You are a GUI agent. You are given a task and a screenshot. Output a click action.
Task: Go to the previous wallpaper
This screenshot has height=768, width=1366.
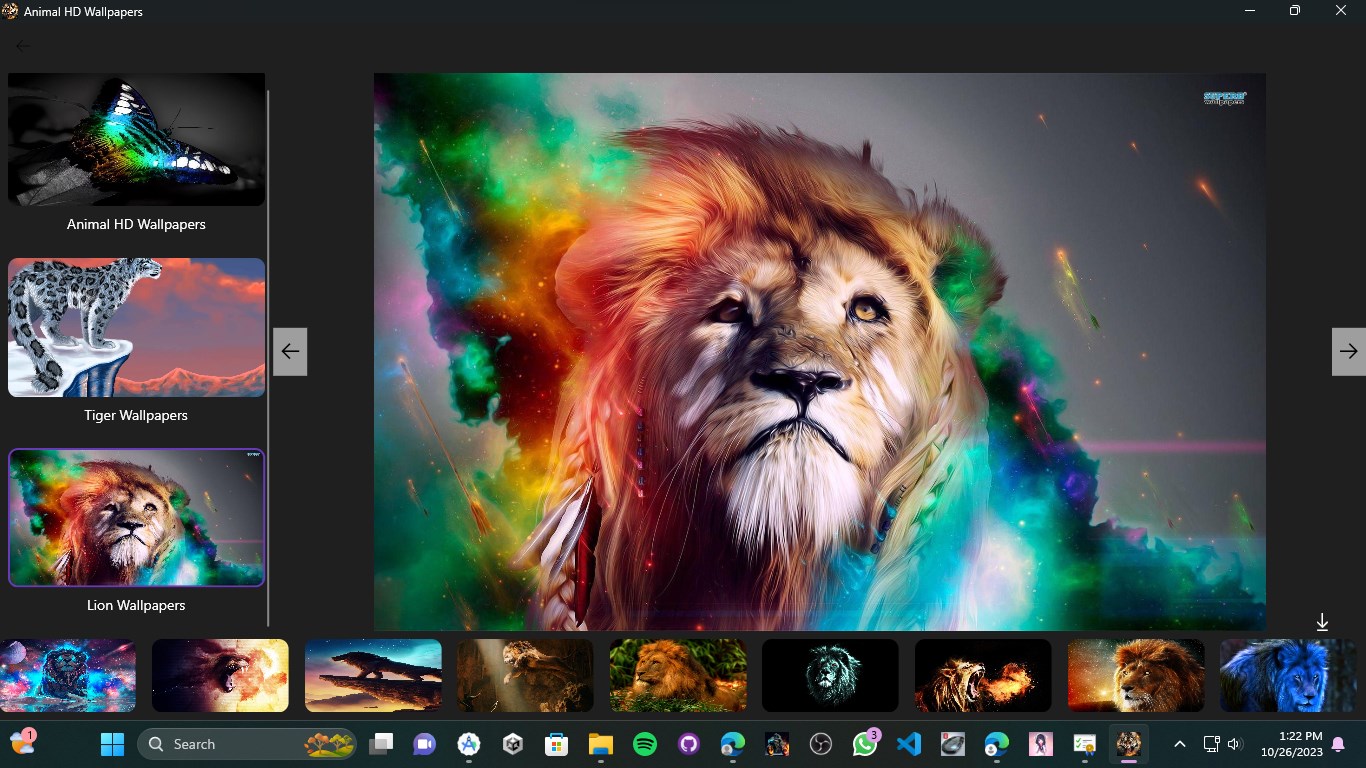coord(290,351)
